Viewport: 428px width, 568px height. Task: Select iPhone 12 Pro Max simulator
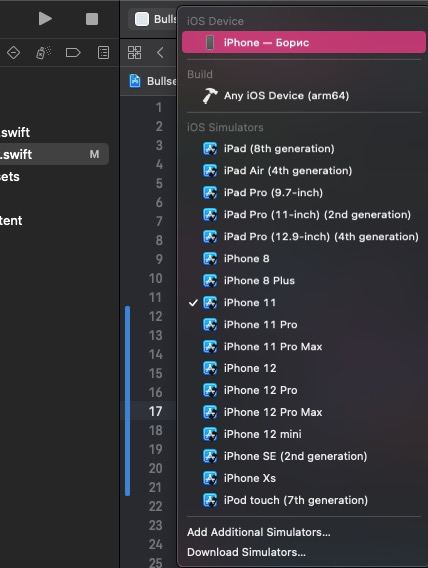tap(304, 412)
